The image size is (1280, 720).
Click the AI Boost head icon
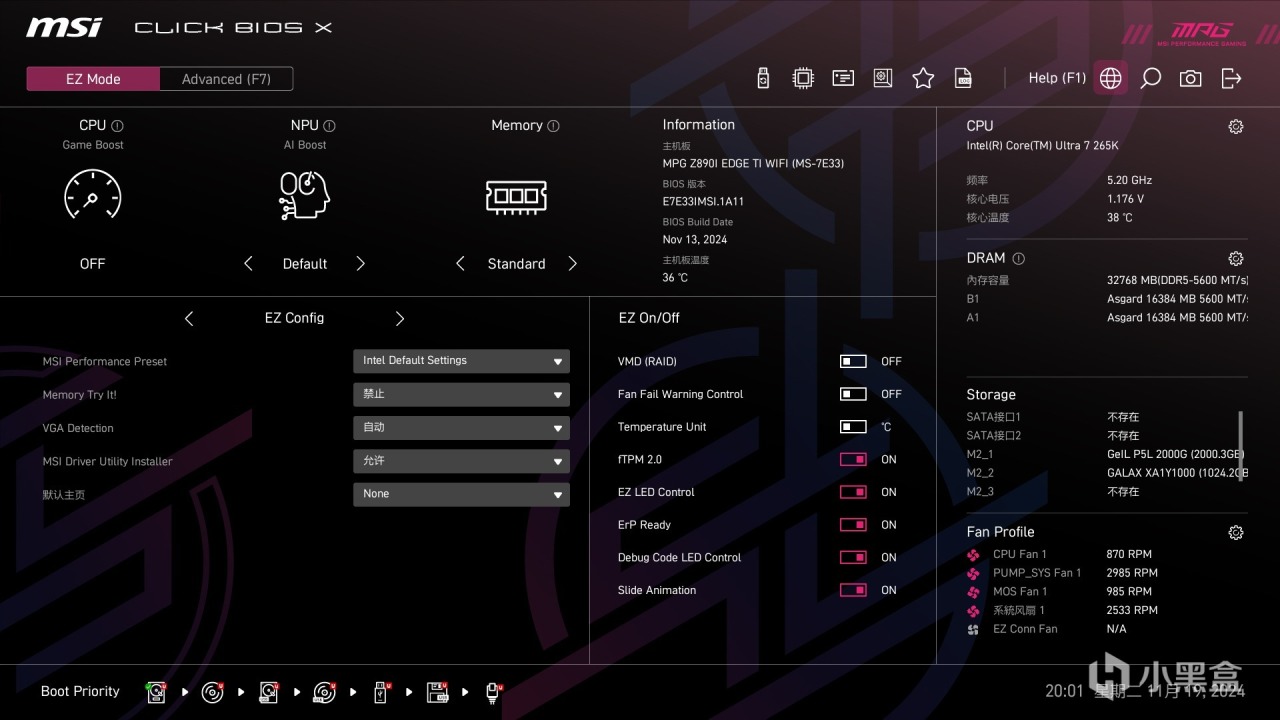coord(304,194)
